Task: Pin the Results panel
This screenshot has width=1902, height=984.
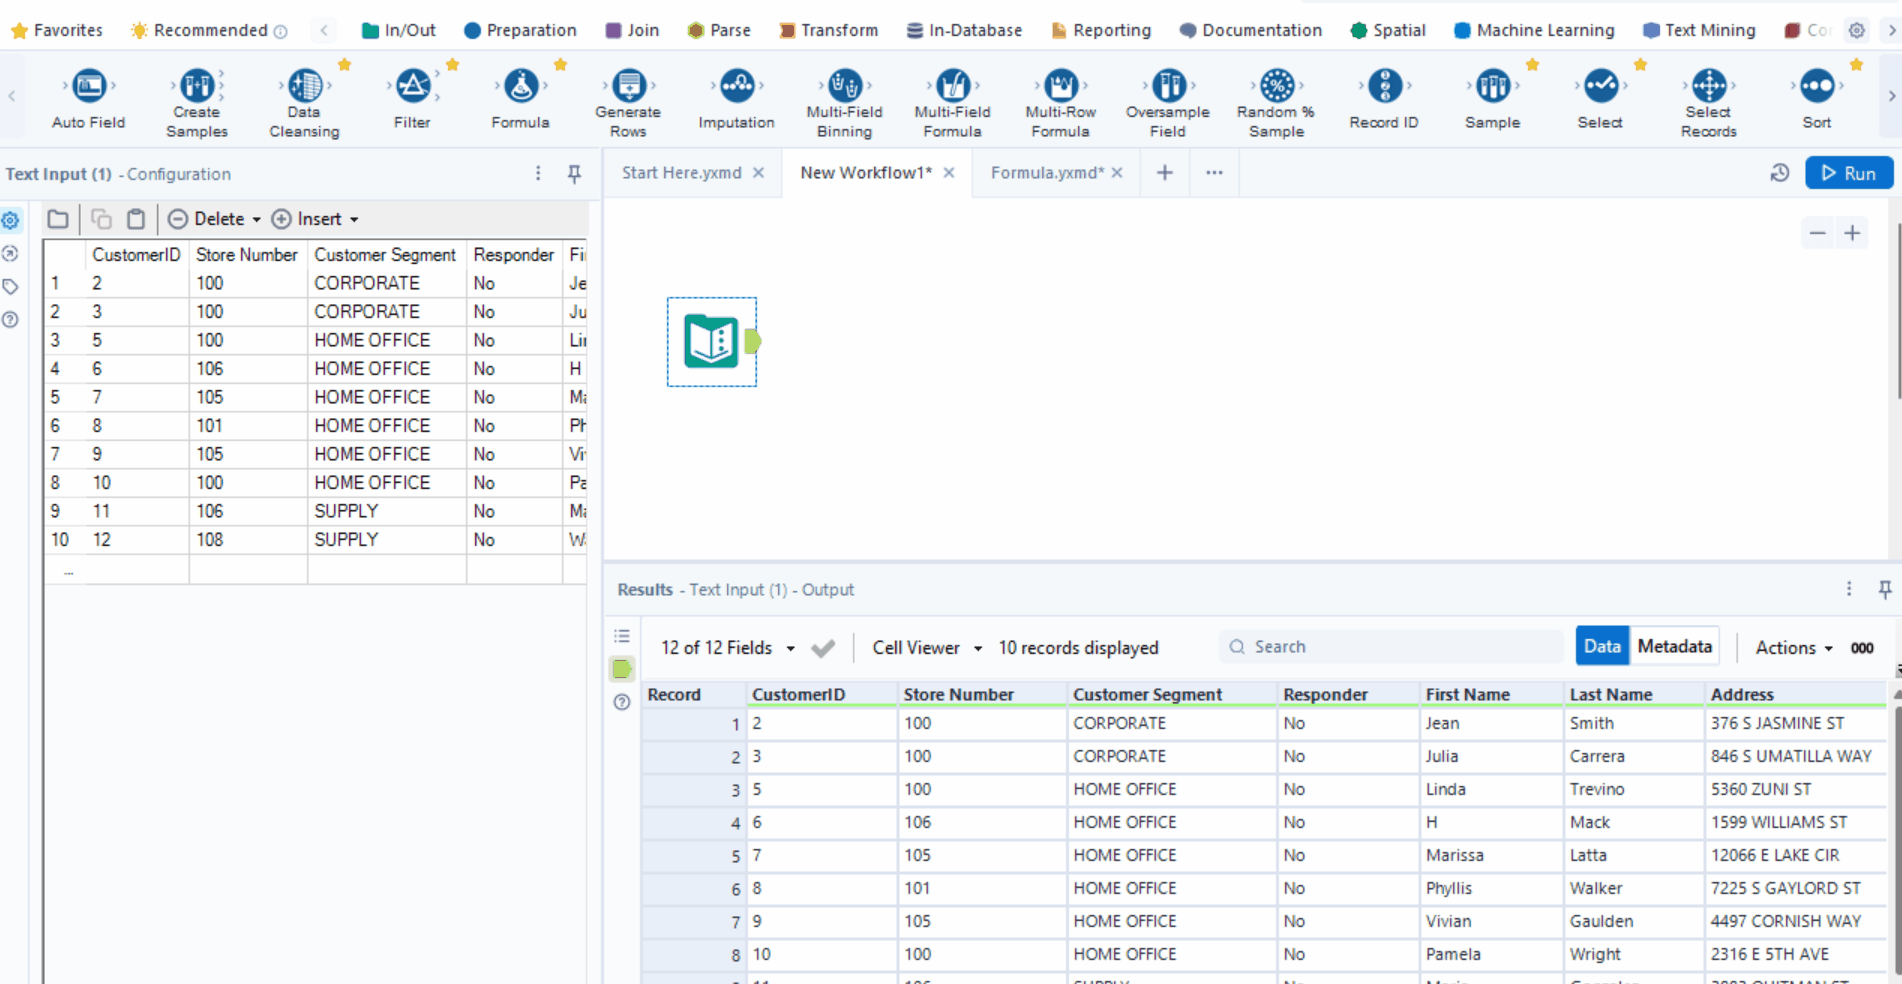Action: 1884,589
